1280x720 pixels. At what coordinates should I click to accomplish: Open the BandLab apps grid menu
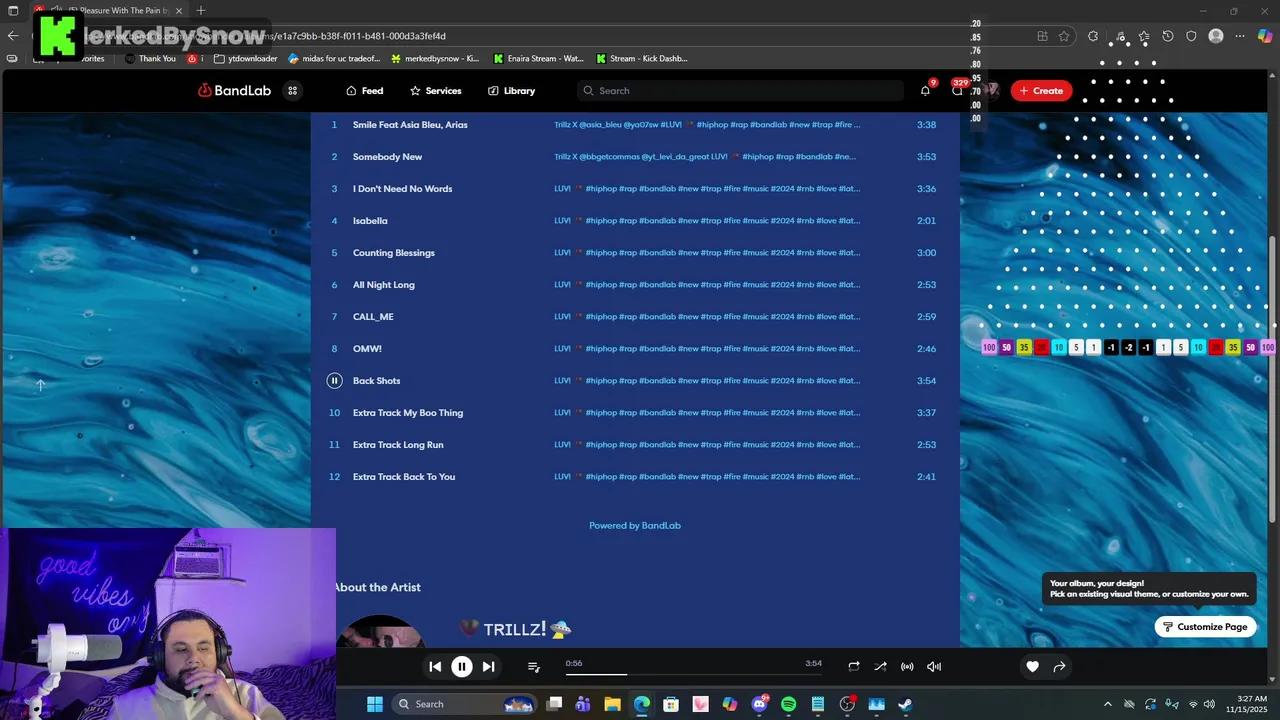pyautogui.click(x=293, y=91)
